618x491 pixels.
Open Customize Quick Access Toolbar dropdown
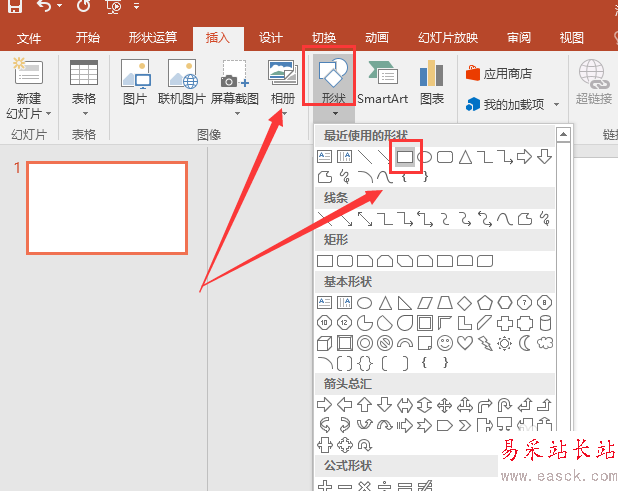pyautogui.click(x=136, y=6)
